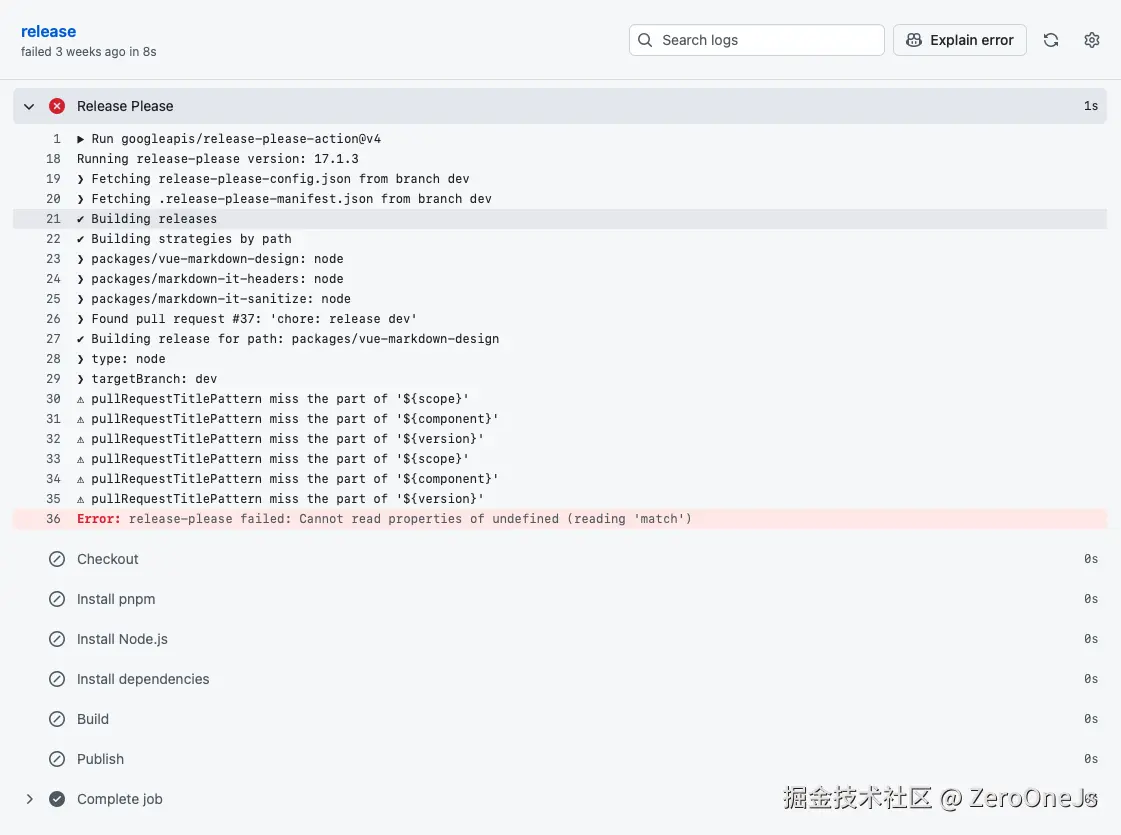1121x835 pixels.
Task: Click the red Error: release-please failed line
Action: click(x=560, y=519)
